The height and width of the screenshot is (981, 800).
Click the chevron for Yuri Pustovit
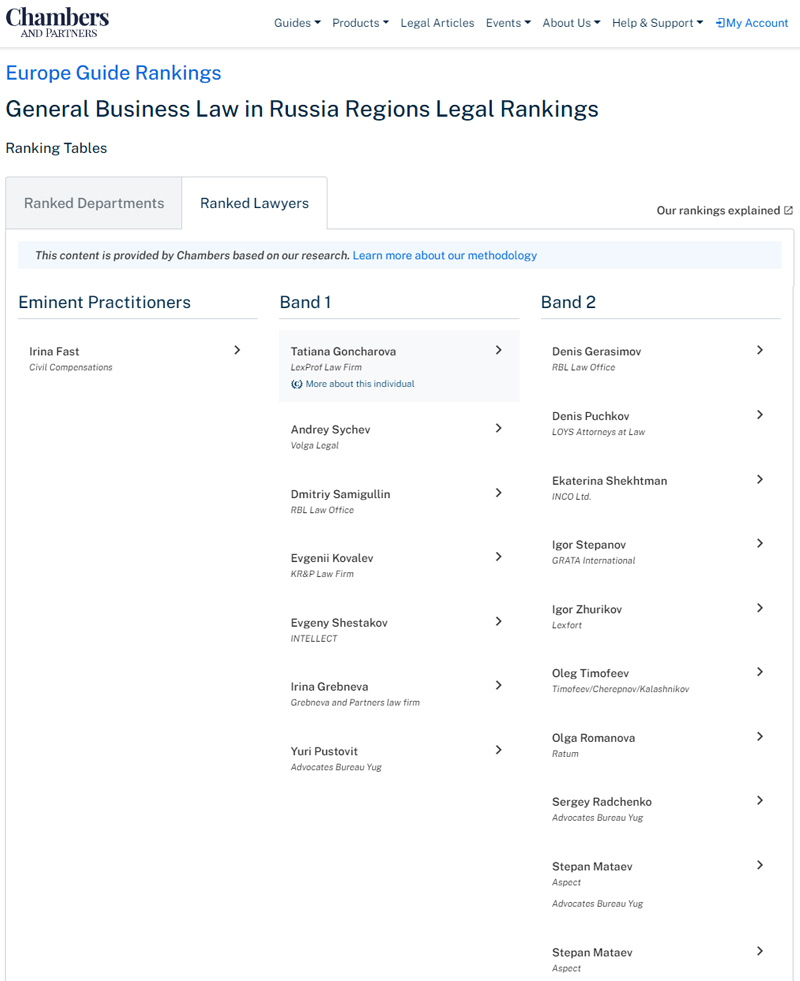click(x=499, y=750)
